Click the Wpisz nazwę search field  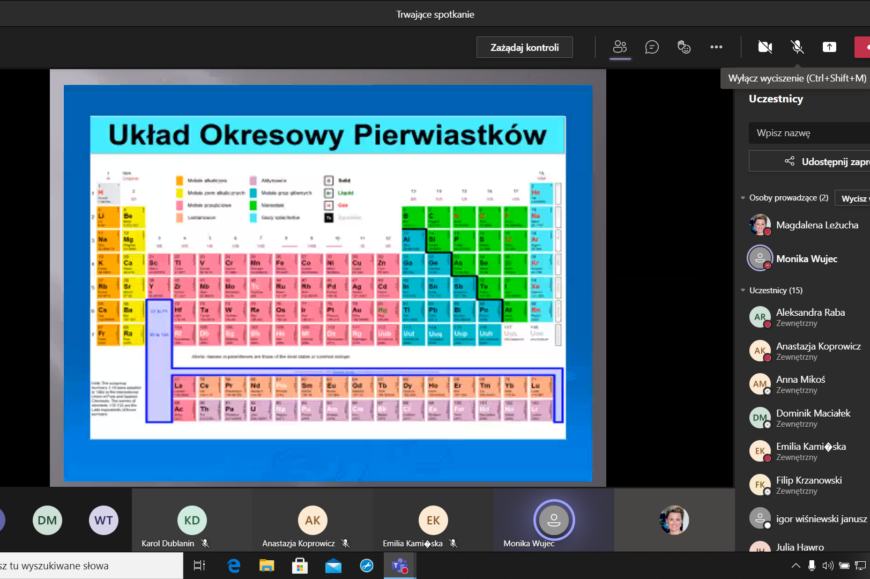click(x=810, y=133)
